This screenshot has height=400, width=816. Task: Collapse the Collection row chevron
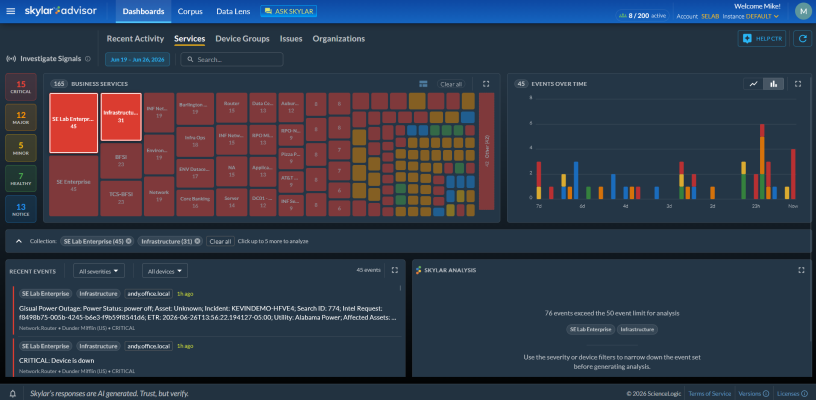[x=19, y=241]
